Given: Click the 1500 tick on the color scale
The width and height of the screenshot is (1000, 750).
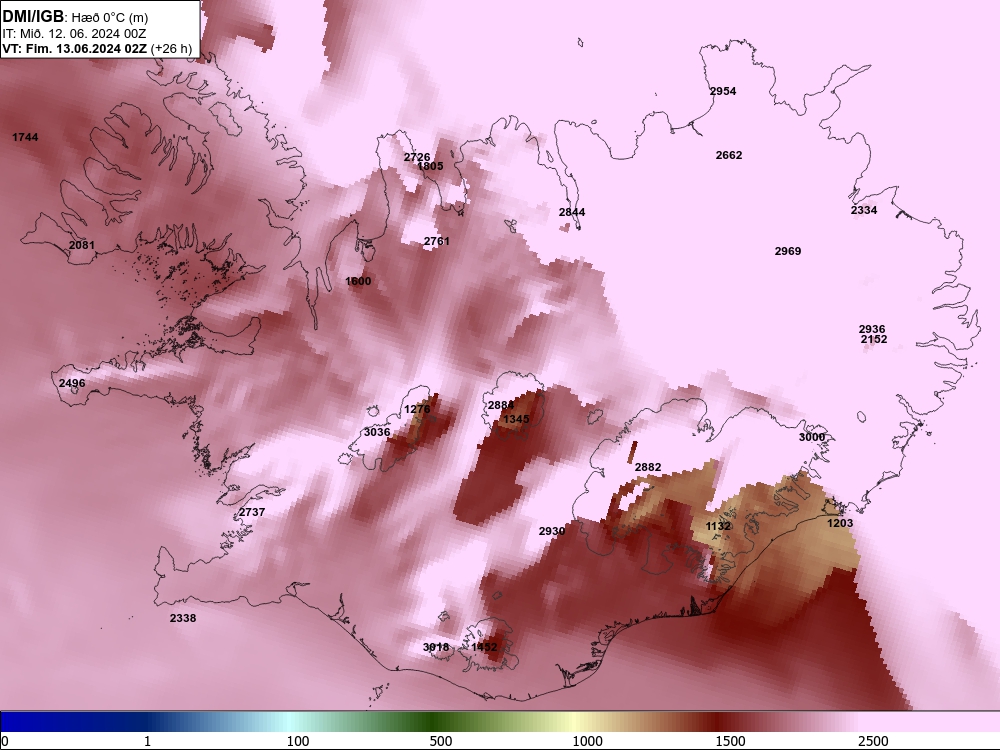Looking at the screenshot, I should 730,741.
